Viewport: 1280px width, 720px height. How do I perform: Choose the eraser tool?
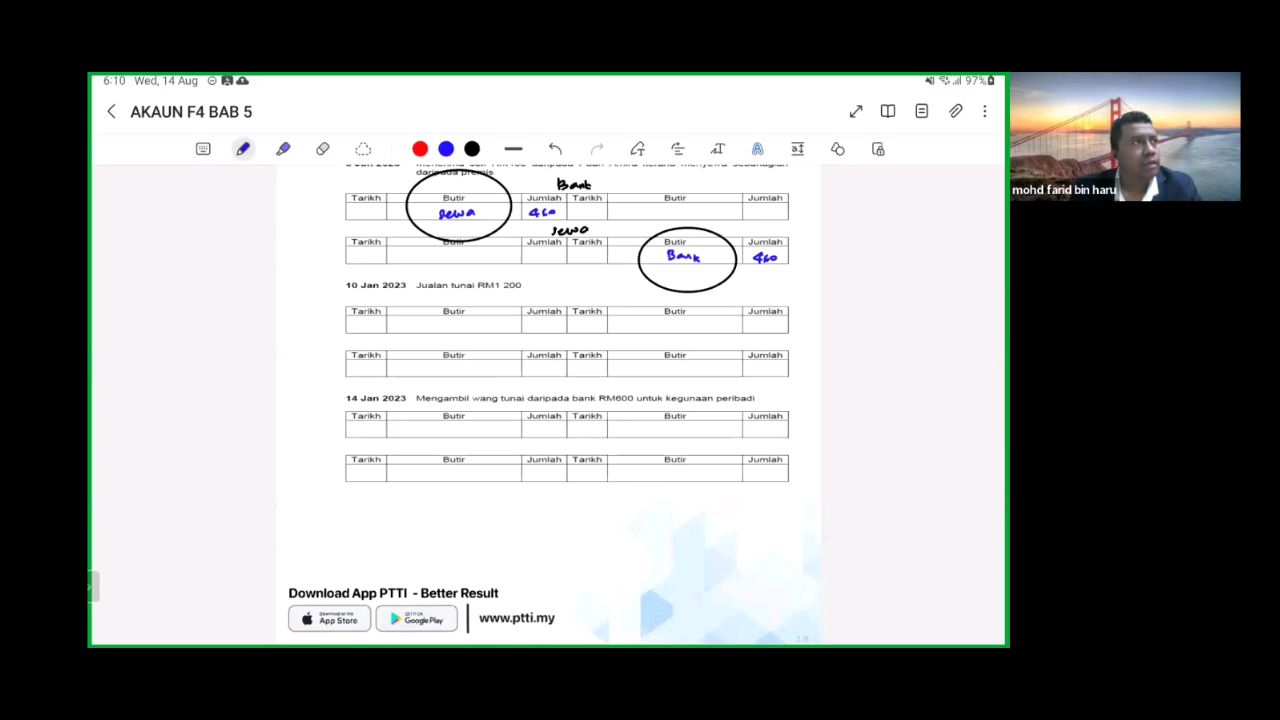tap(323, 149)
